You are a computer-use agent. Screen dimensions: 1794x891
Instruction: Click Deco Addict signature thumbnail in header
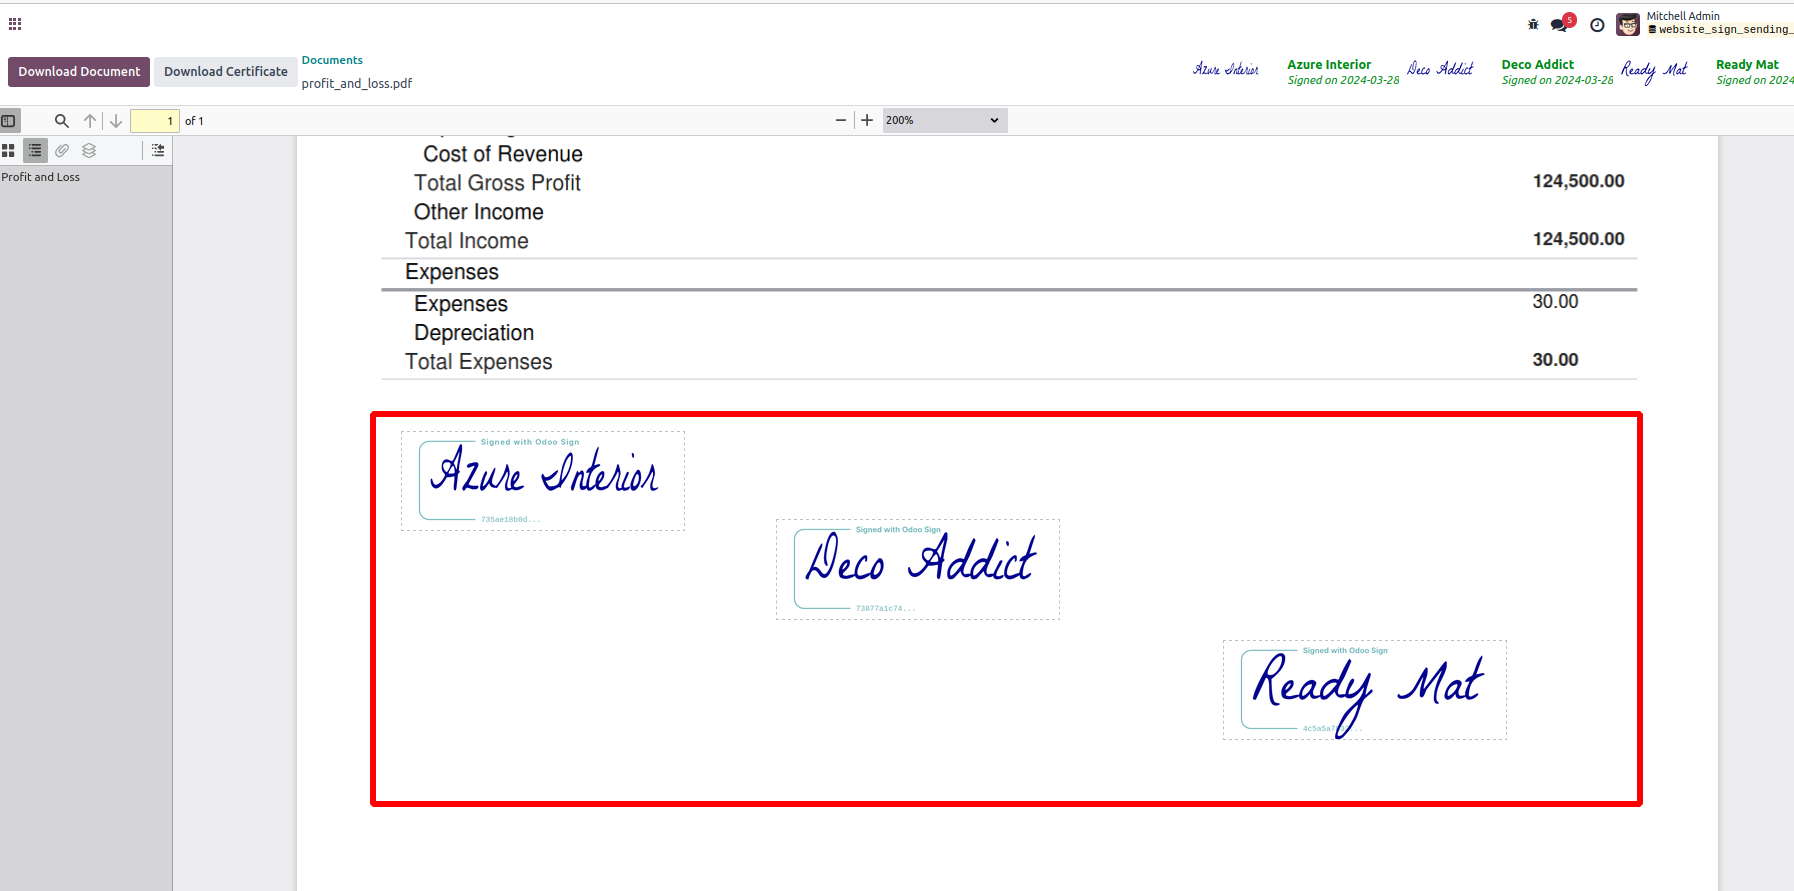1440,70
